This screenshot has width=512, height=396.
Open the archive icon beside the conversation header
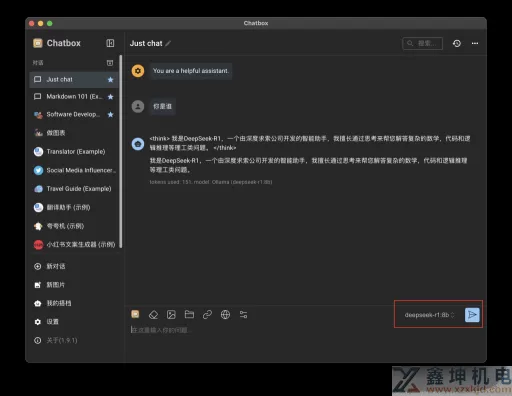pyautogui.click(x=110, y=63)
